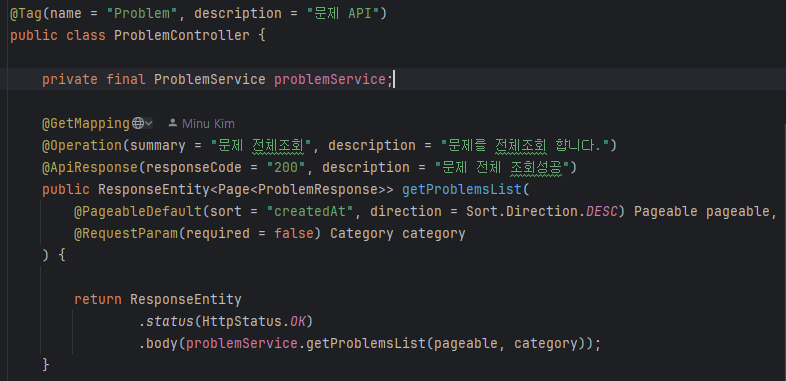The width and height of the screenshot is (786, 381).
Task: Click the "문제 전체조회" summary string
Action: 262,145
